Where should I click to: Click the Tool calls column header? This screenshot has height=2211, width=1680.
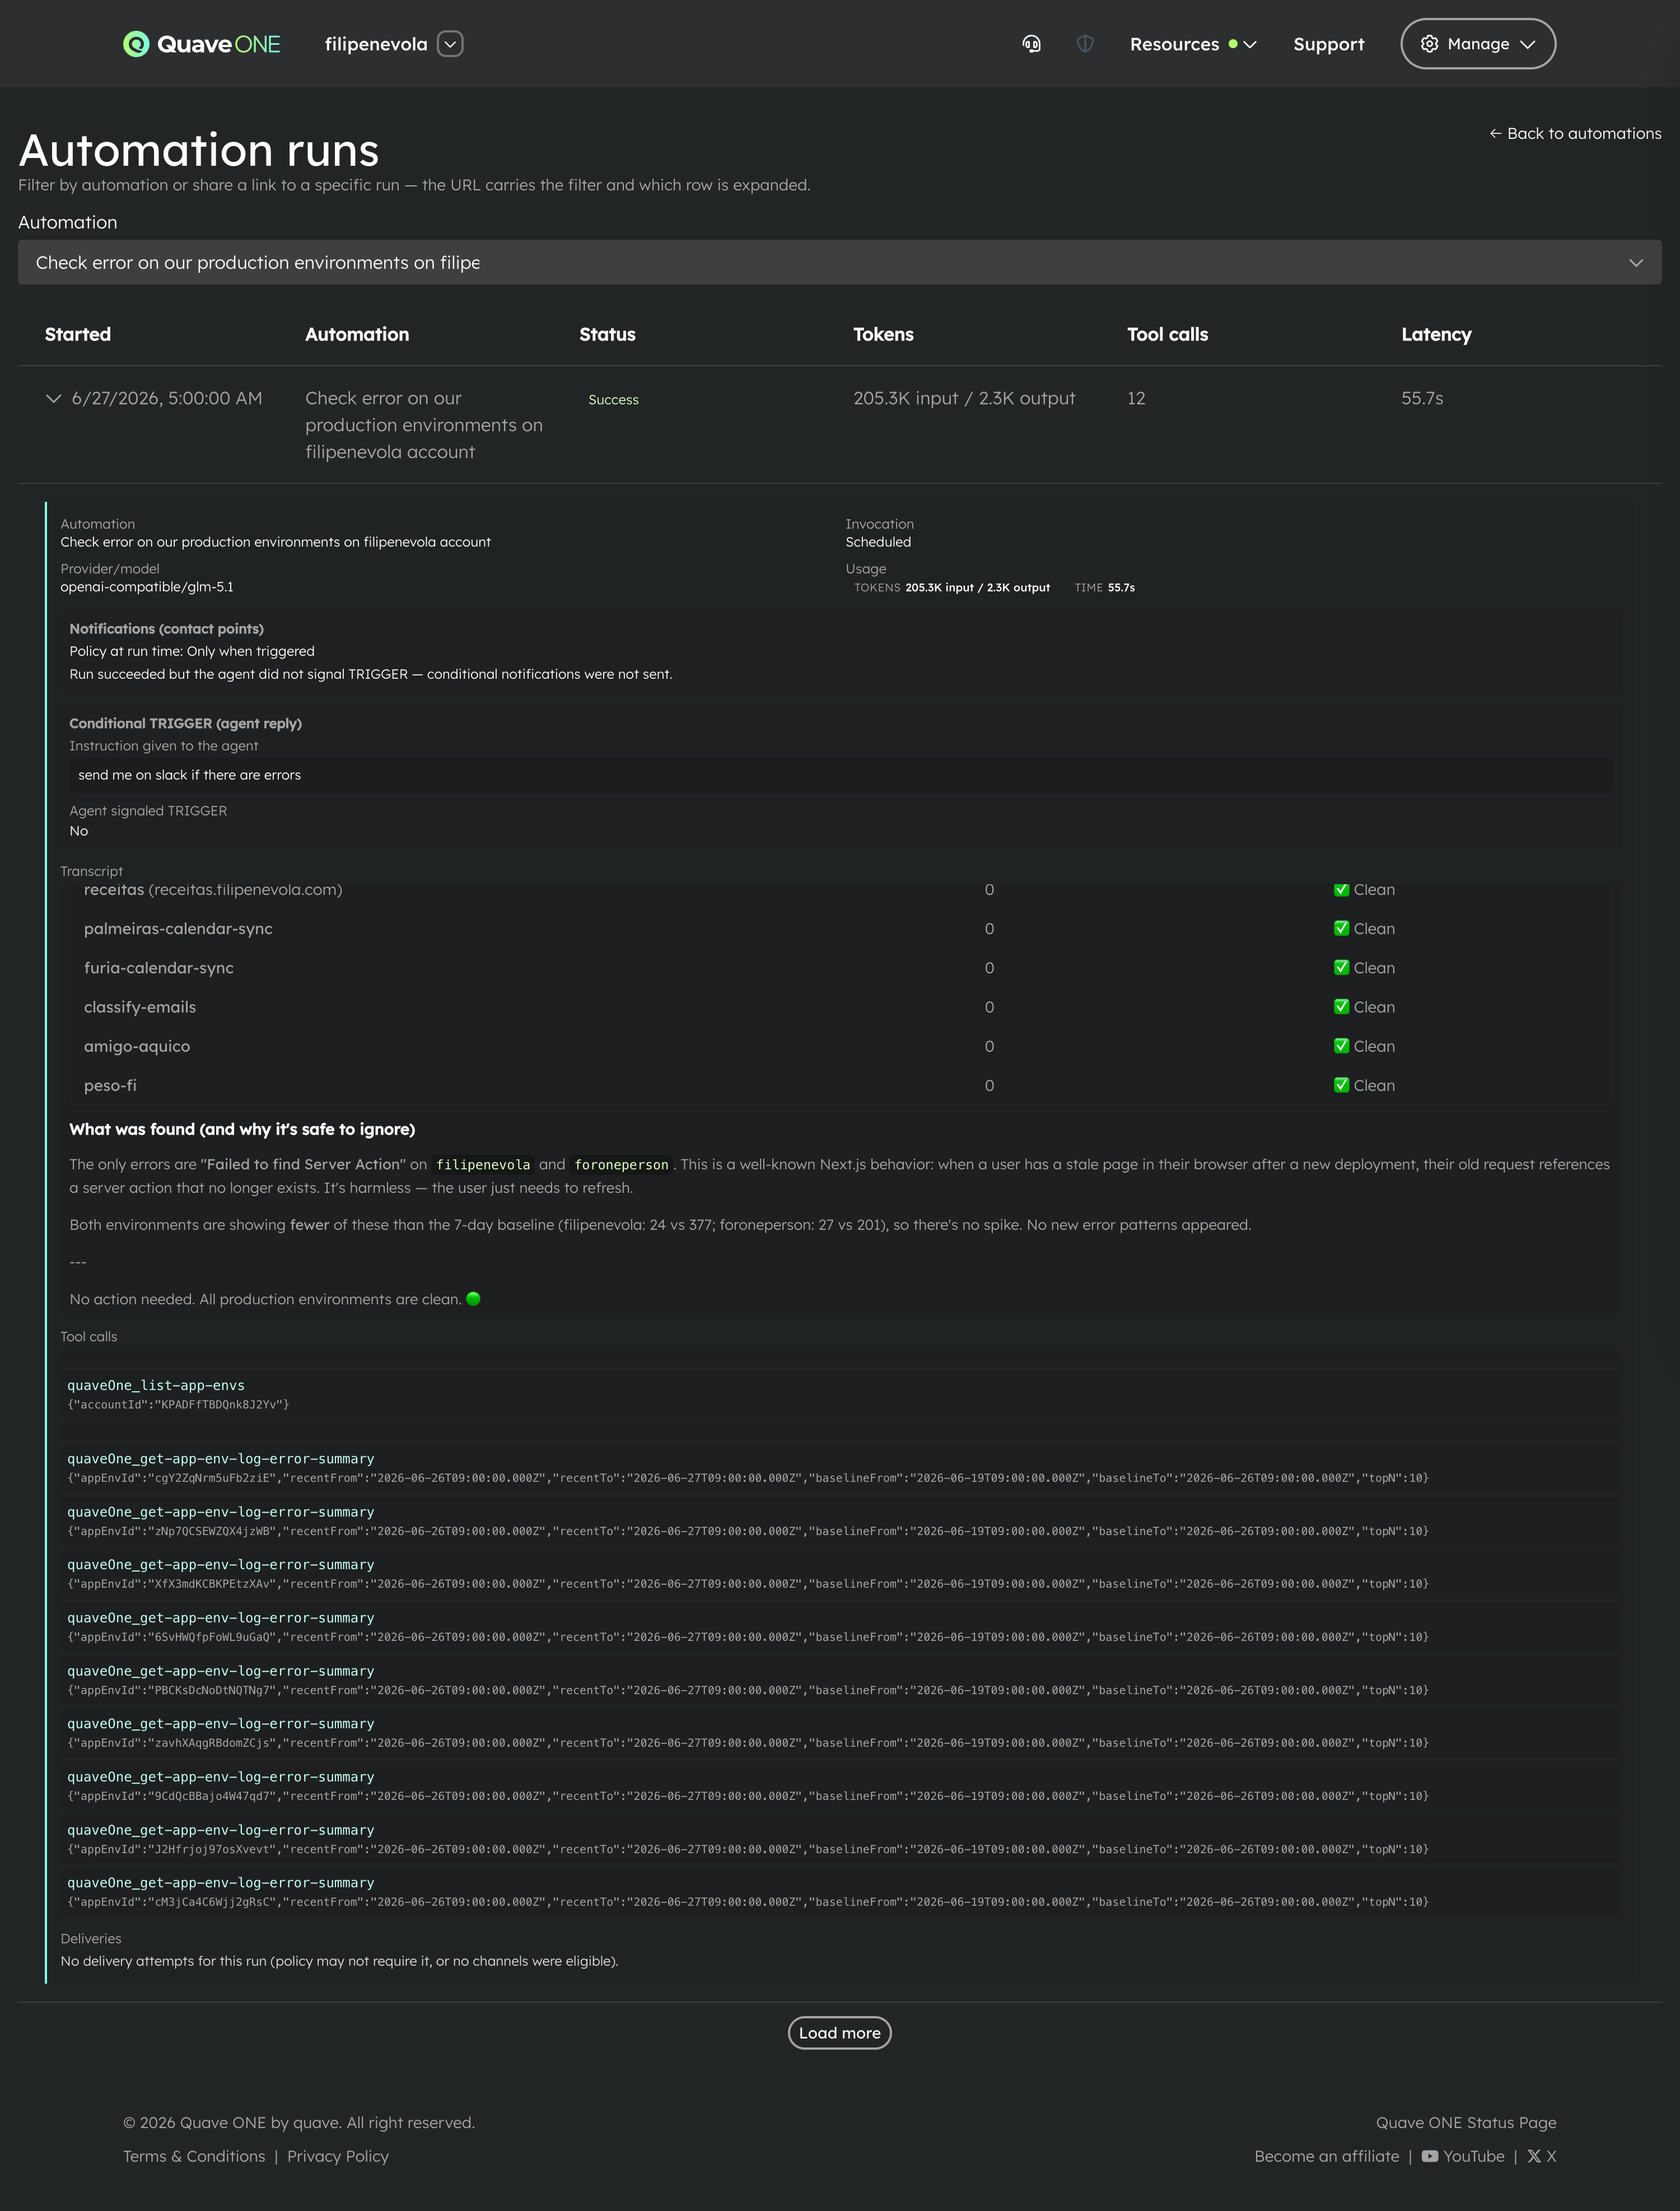[x=1167, y=334]
